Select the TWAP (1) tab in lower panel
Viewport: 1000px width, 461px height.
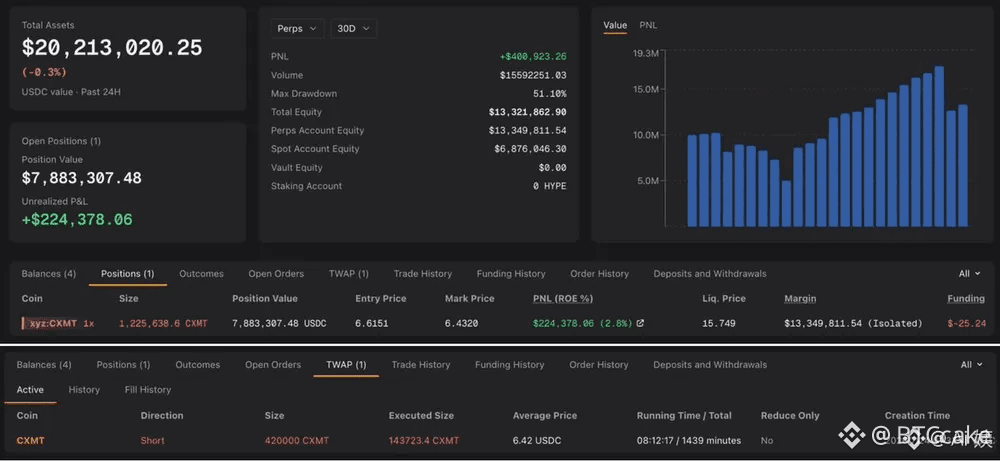click(x=346, y=365)
